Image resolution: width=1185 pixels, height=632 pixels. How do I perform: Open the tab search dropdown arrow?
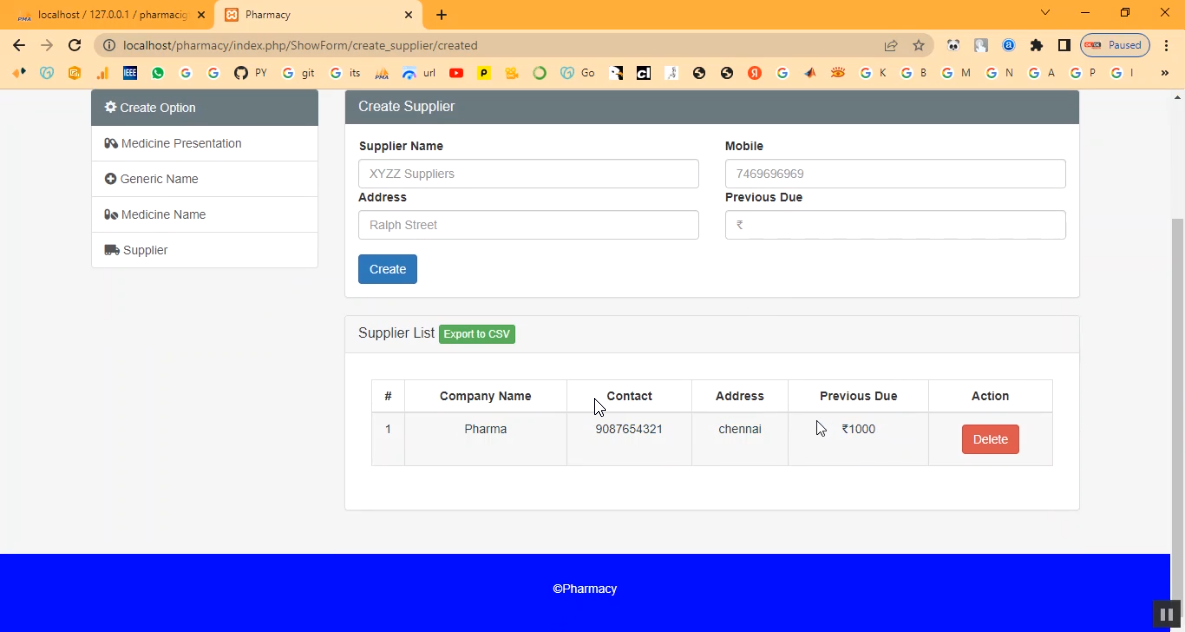pos(1045,13)
